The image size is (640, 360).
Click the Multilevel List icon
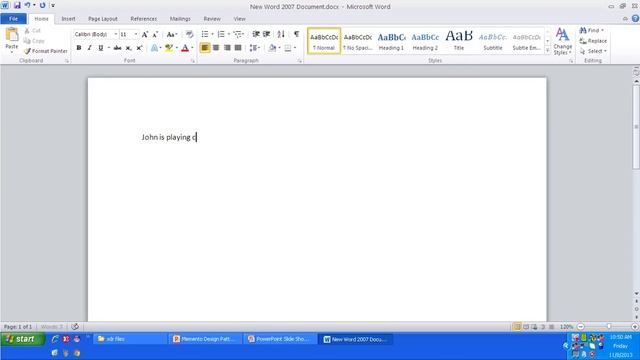238,34
